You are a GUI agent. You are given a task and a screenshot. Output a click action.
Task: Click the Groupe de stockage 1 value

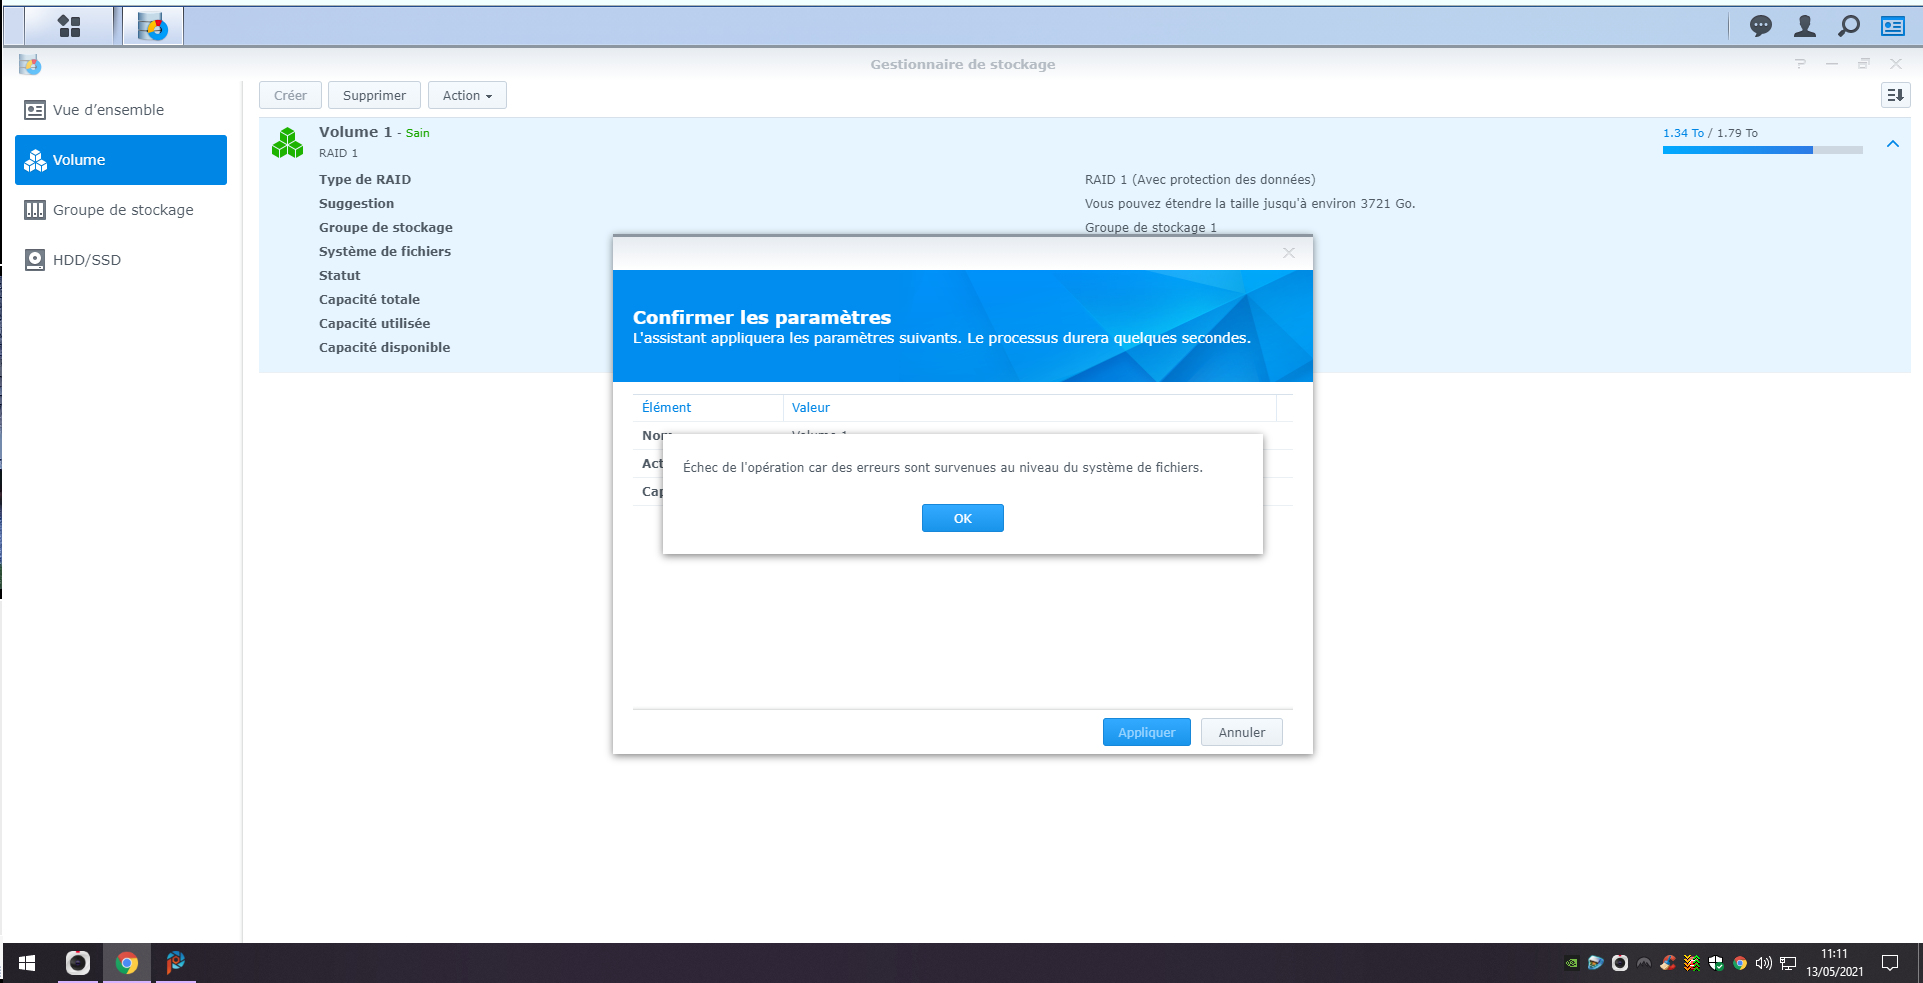1151,228
